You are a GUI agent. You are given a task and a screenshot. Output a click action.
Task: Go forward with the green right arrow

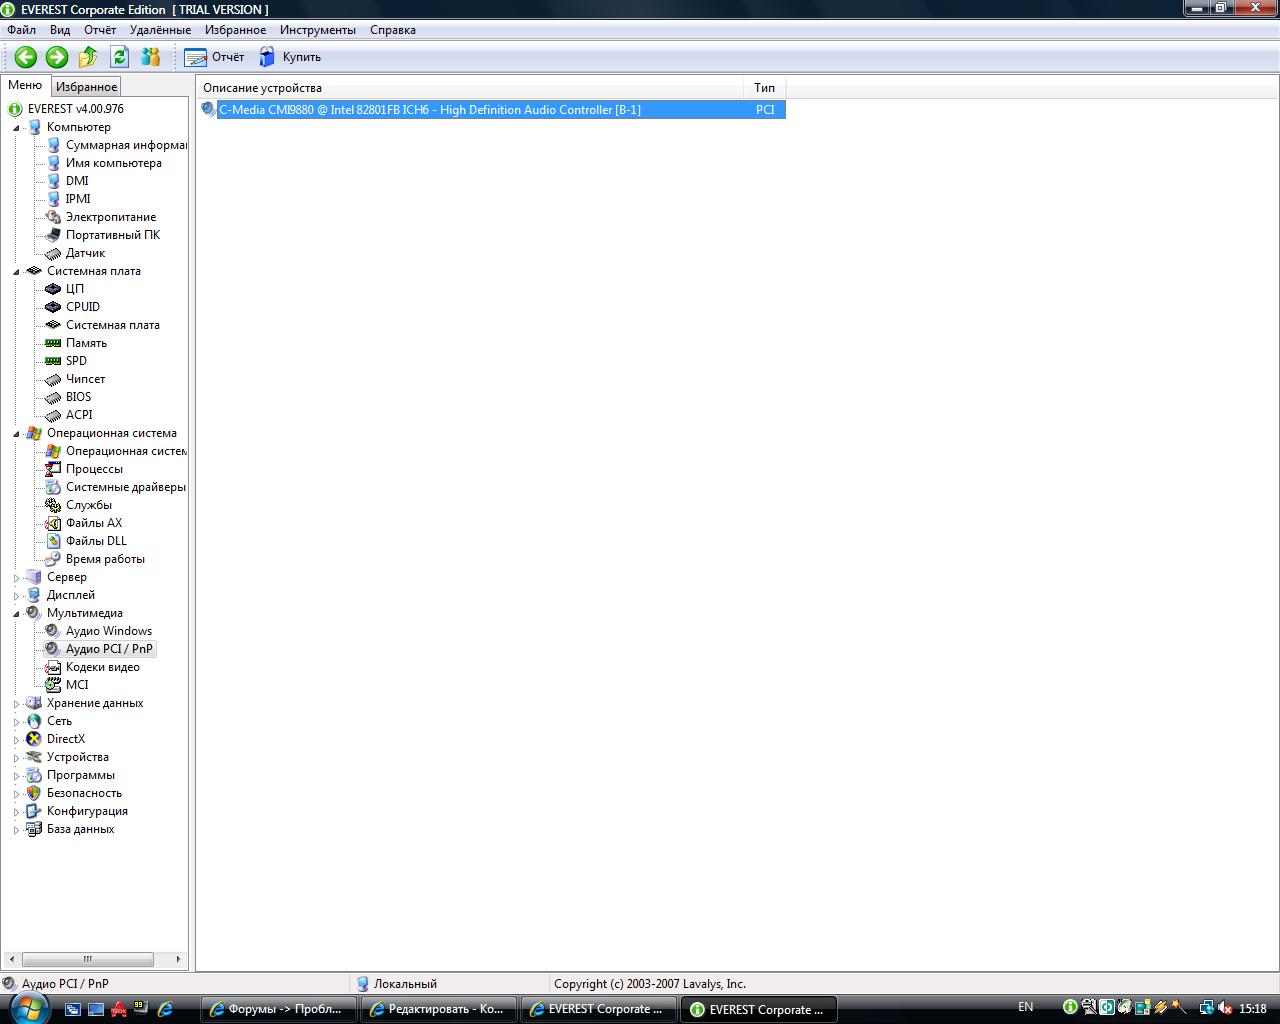pos(57,57)
